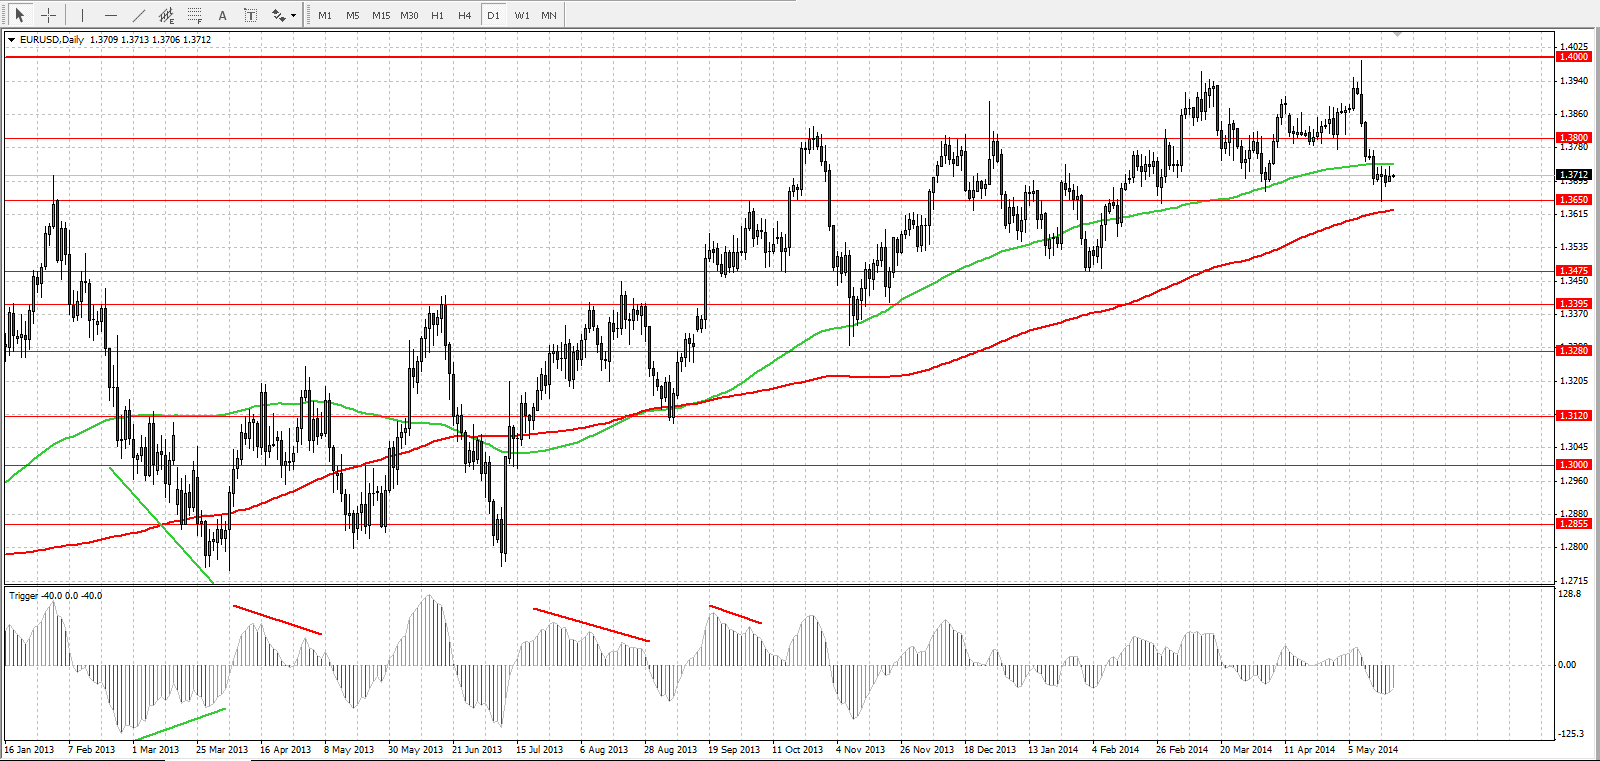Select the MN monthly timeframe
This screenshot has width=1600, height=761.
pos(549,15)
